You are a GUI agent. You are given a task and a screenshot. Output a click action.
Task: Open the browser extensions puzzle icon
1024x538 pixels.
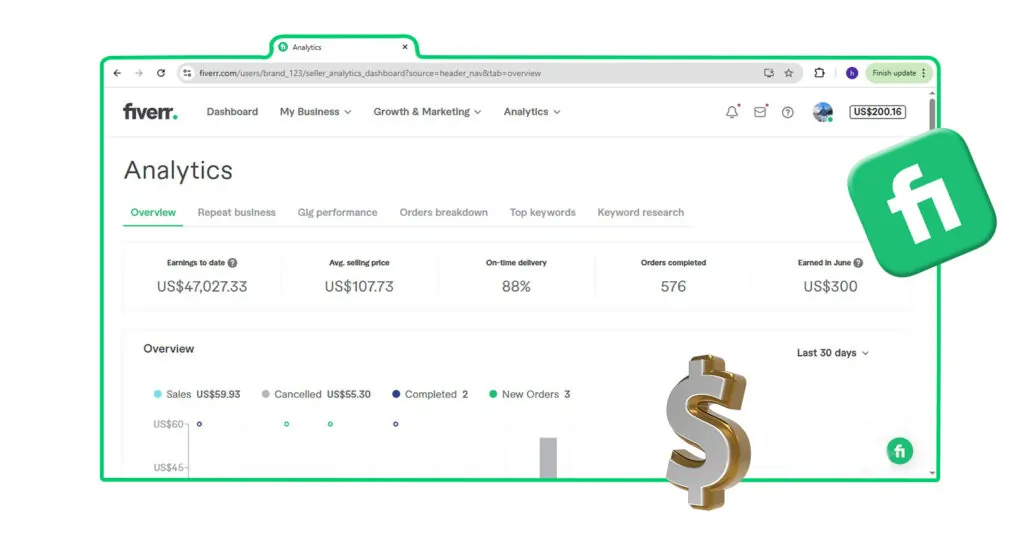point(820,73)
